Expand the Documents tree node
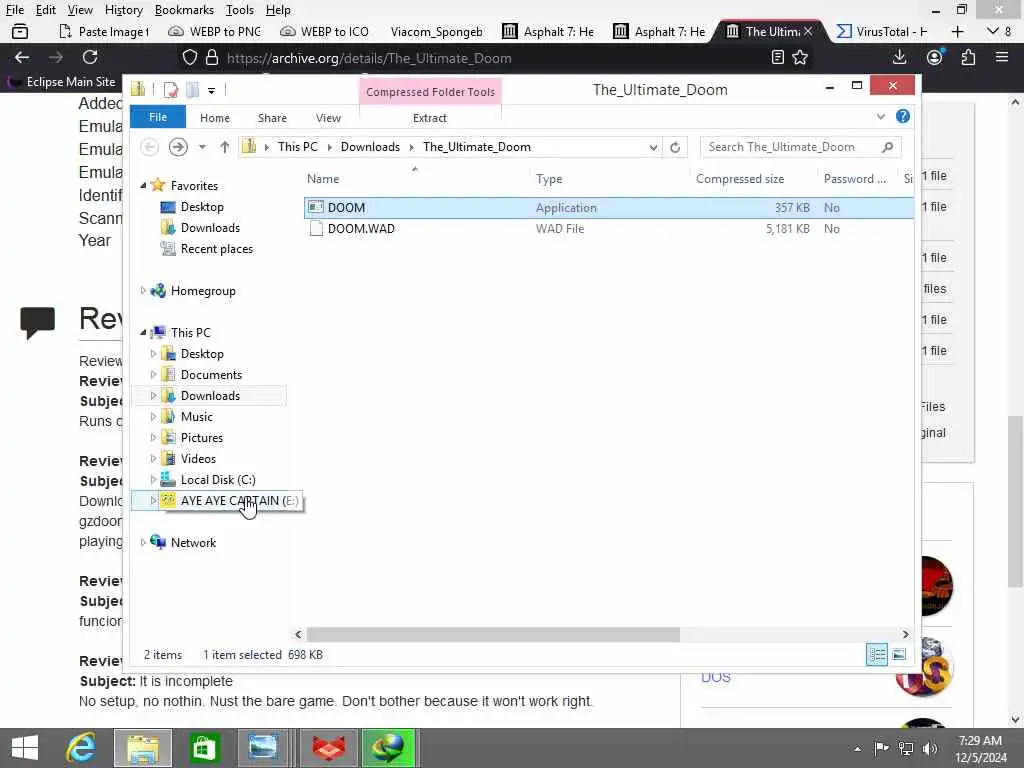This screenshot has height=768, width=1024. point(153,374)
